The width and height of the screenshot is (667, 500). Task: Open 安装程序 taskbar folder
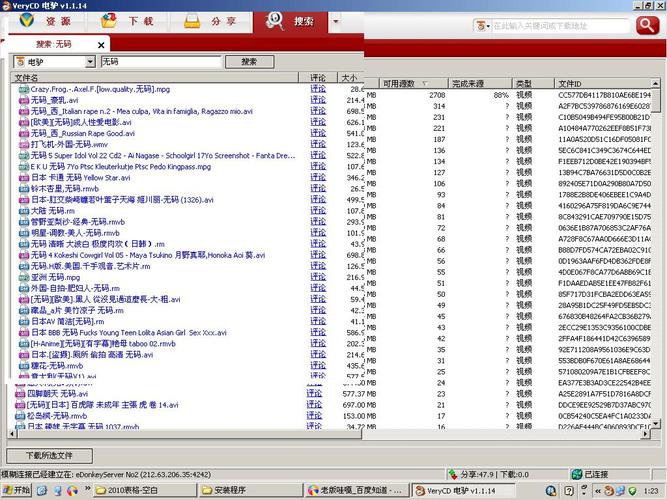click(251, 490)
